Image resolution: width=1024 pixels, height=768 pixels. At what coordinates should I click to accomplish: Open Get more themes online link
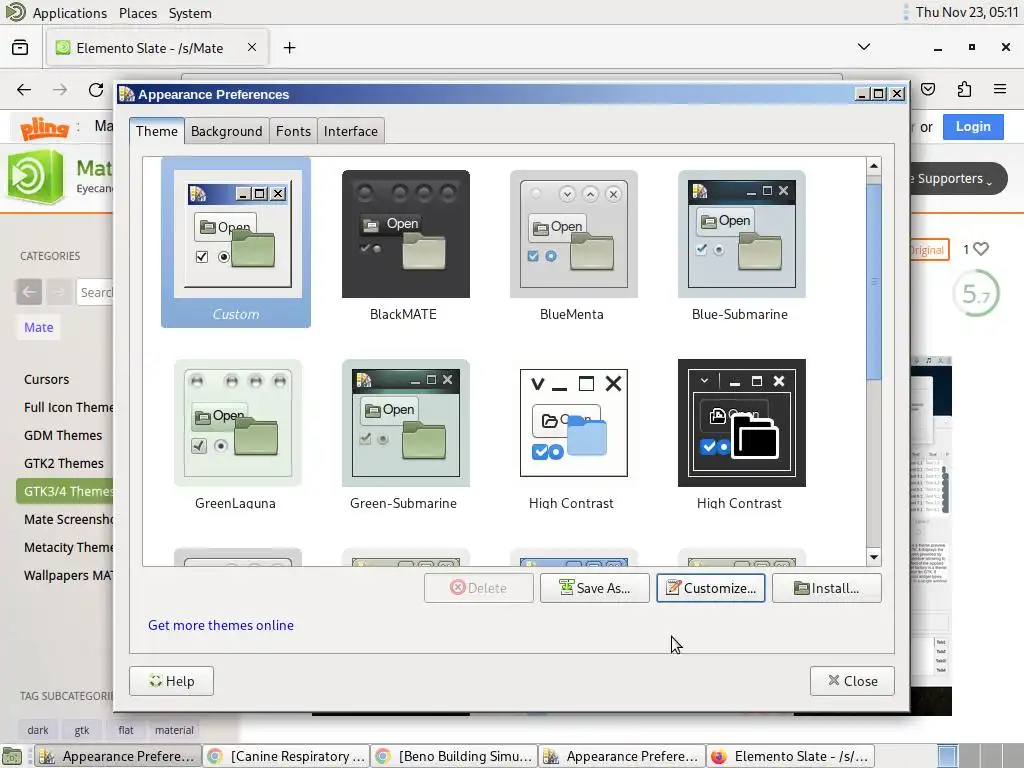[x=221, y=625]
